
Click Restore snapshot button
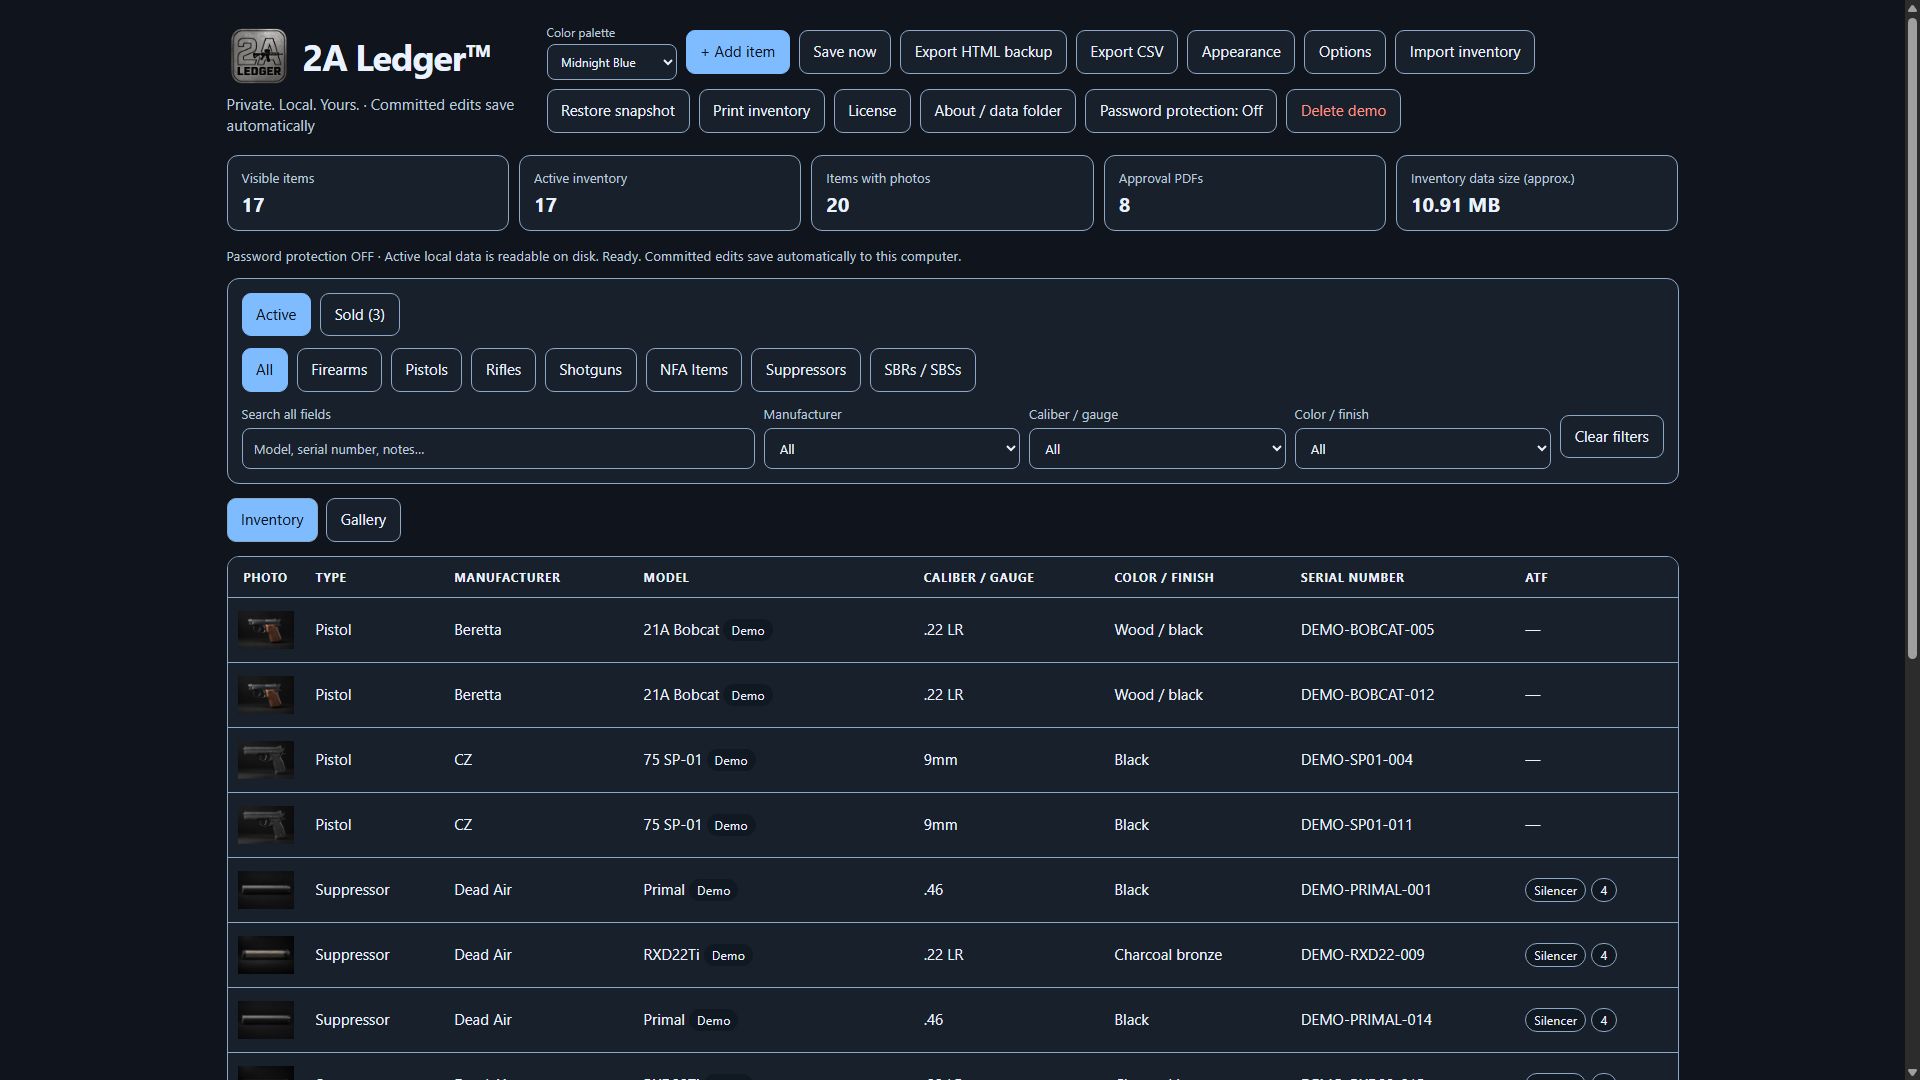click(x=618, y=111)
